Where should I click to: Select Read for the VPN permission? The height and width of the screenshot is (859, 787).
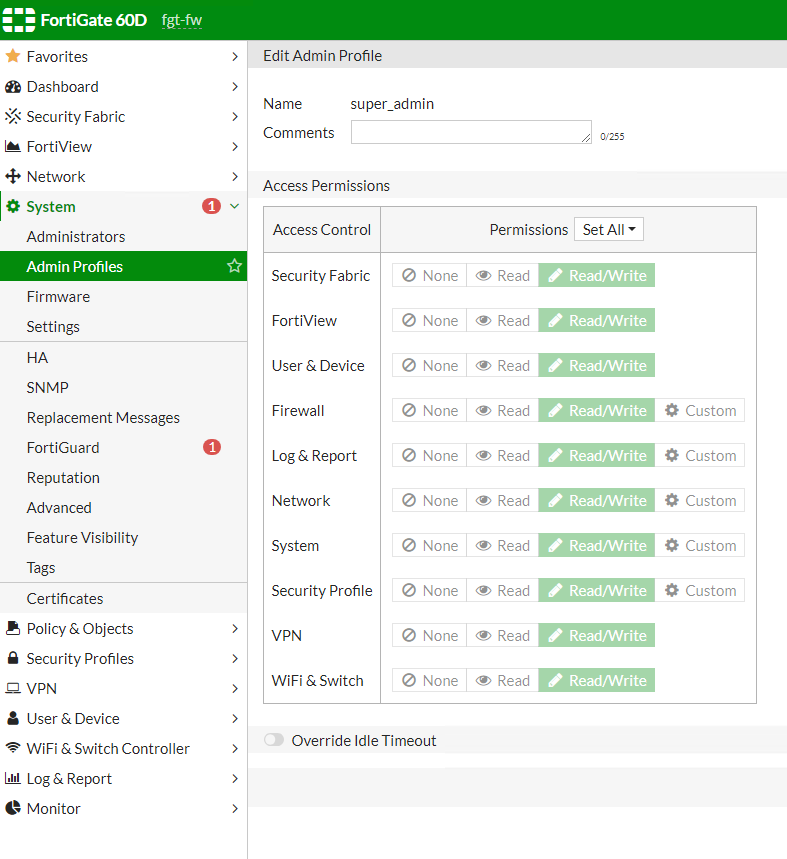tap(502, 636)
